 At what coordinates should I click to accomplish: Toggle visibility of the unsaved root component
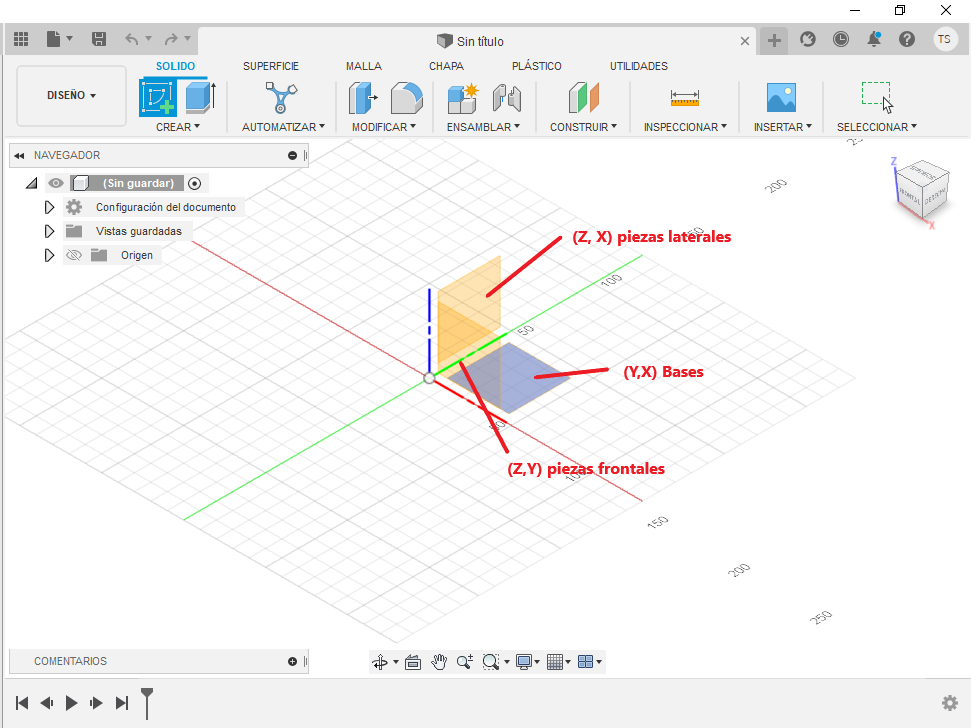[56, 183]
